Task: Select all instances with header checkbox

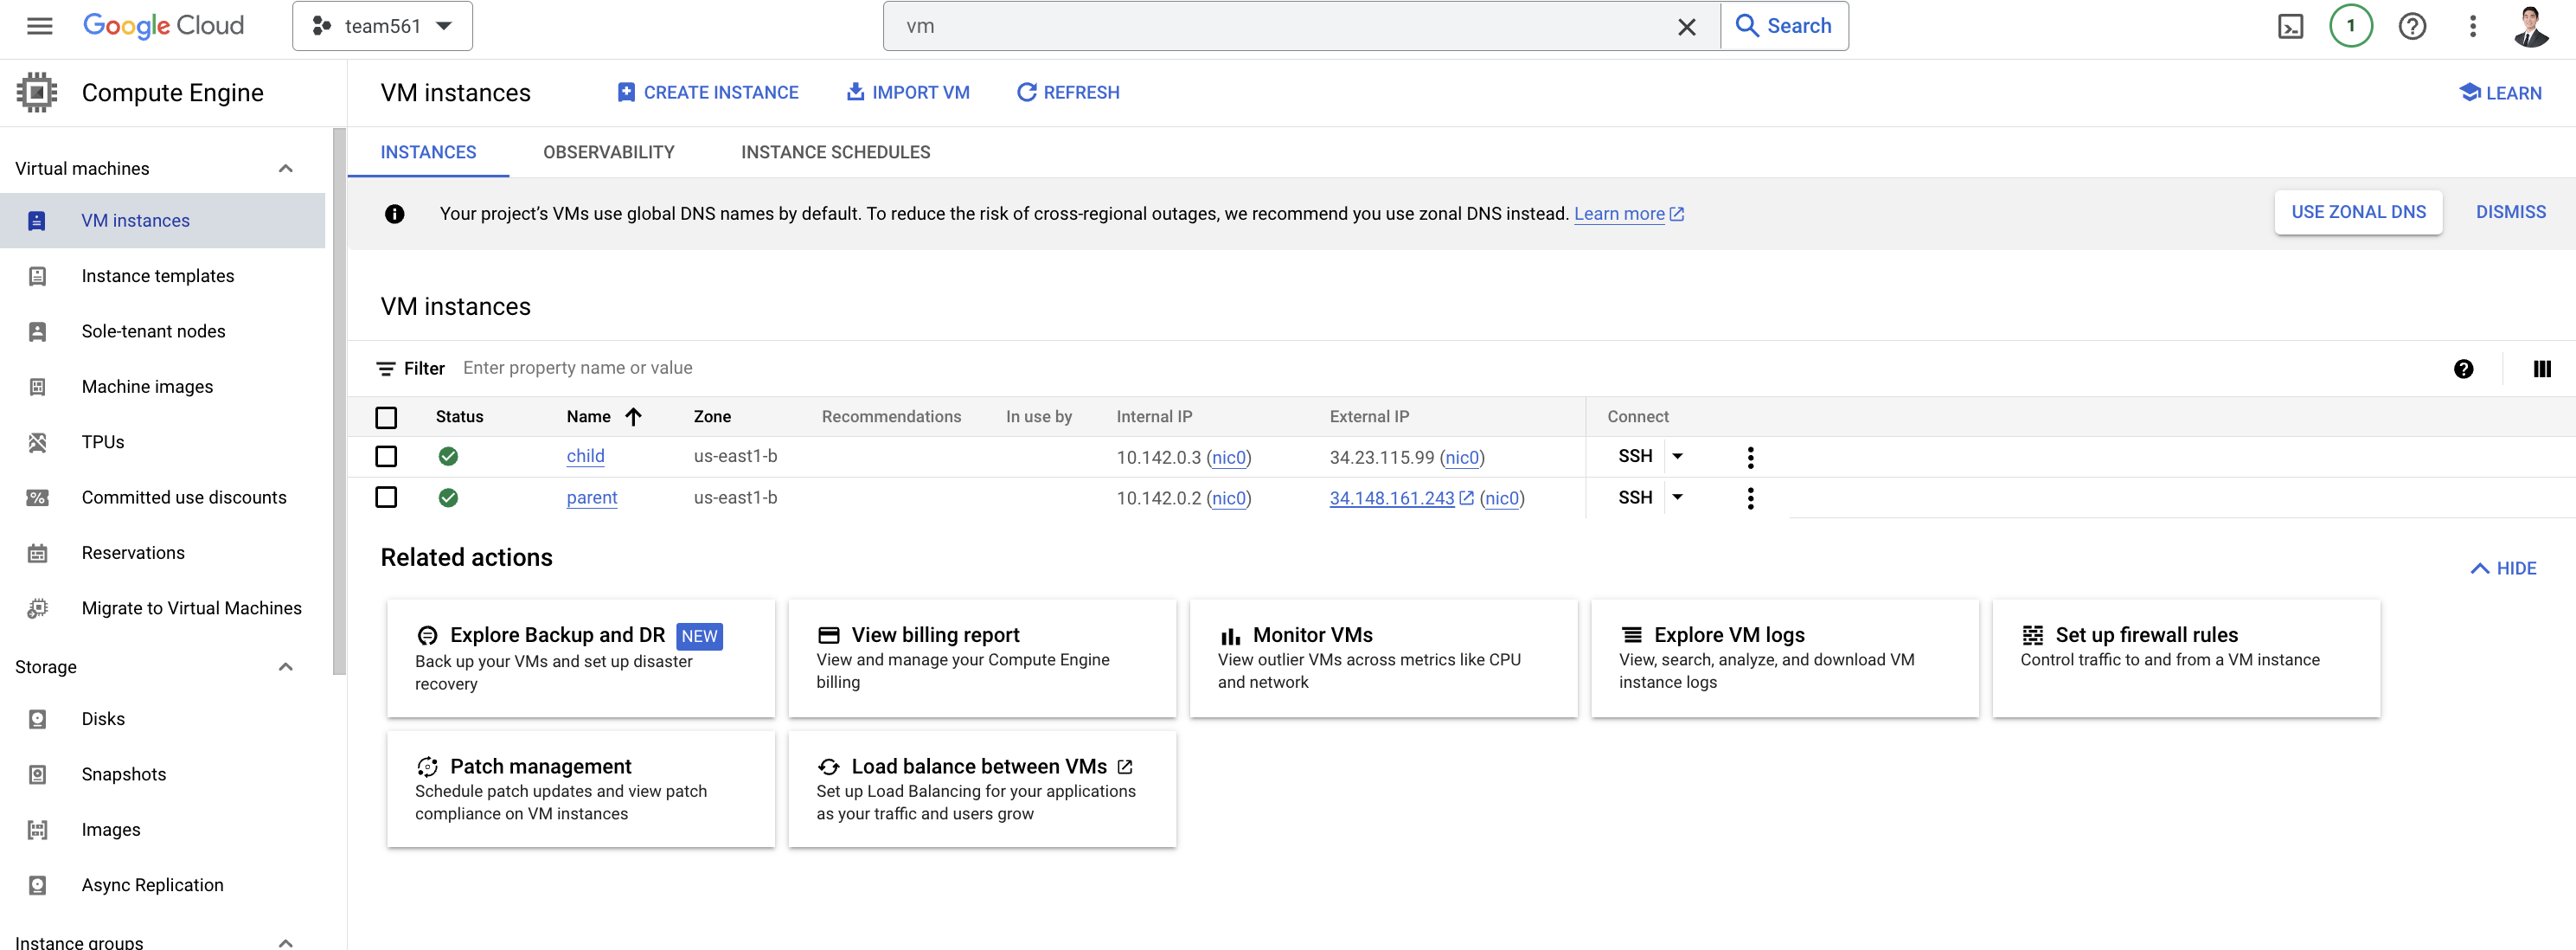Action: (x=386, y=417)
